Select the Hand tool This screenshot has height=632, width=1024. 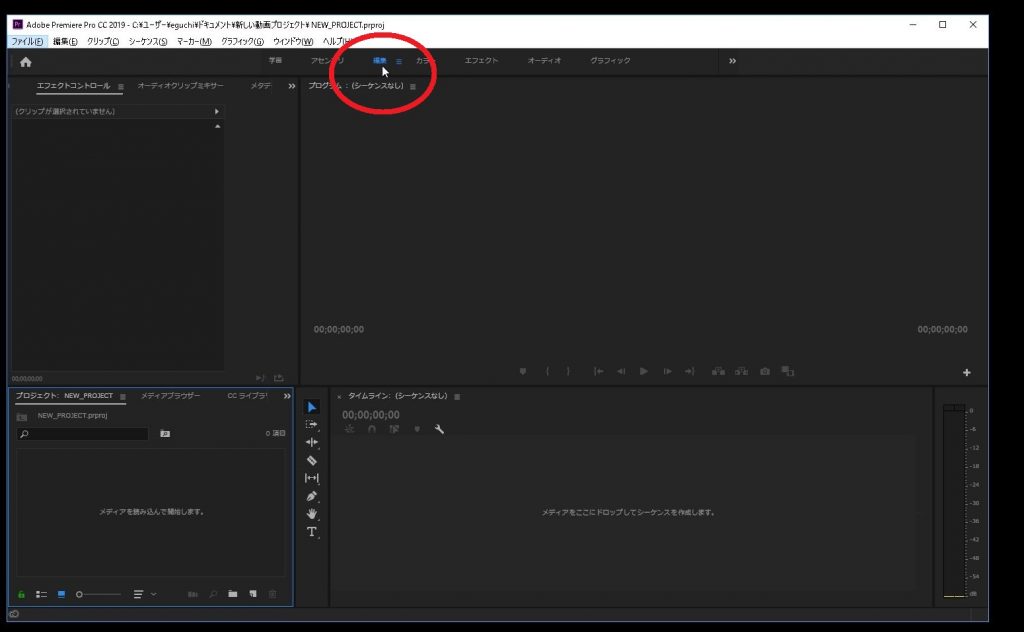[311, 514]
